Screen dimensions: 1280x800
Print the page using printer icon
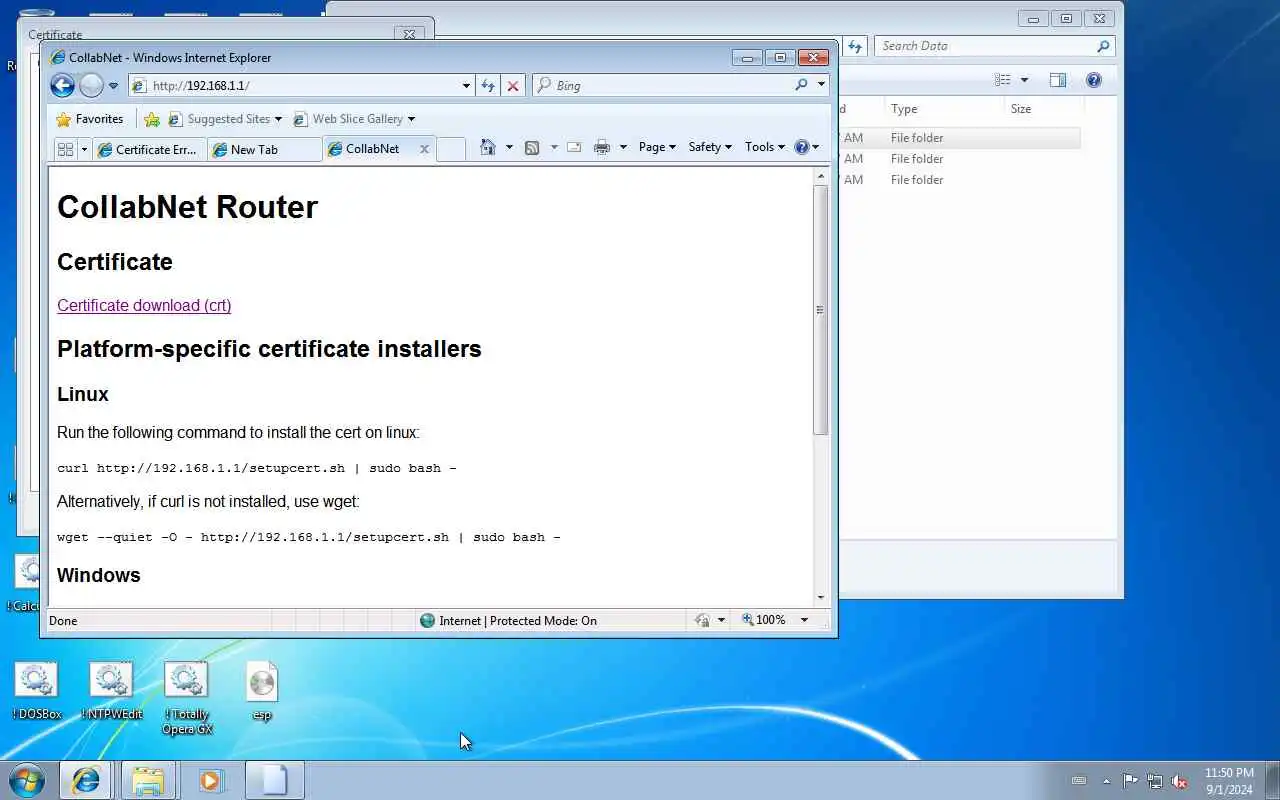tap(602, 147)
